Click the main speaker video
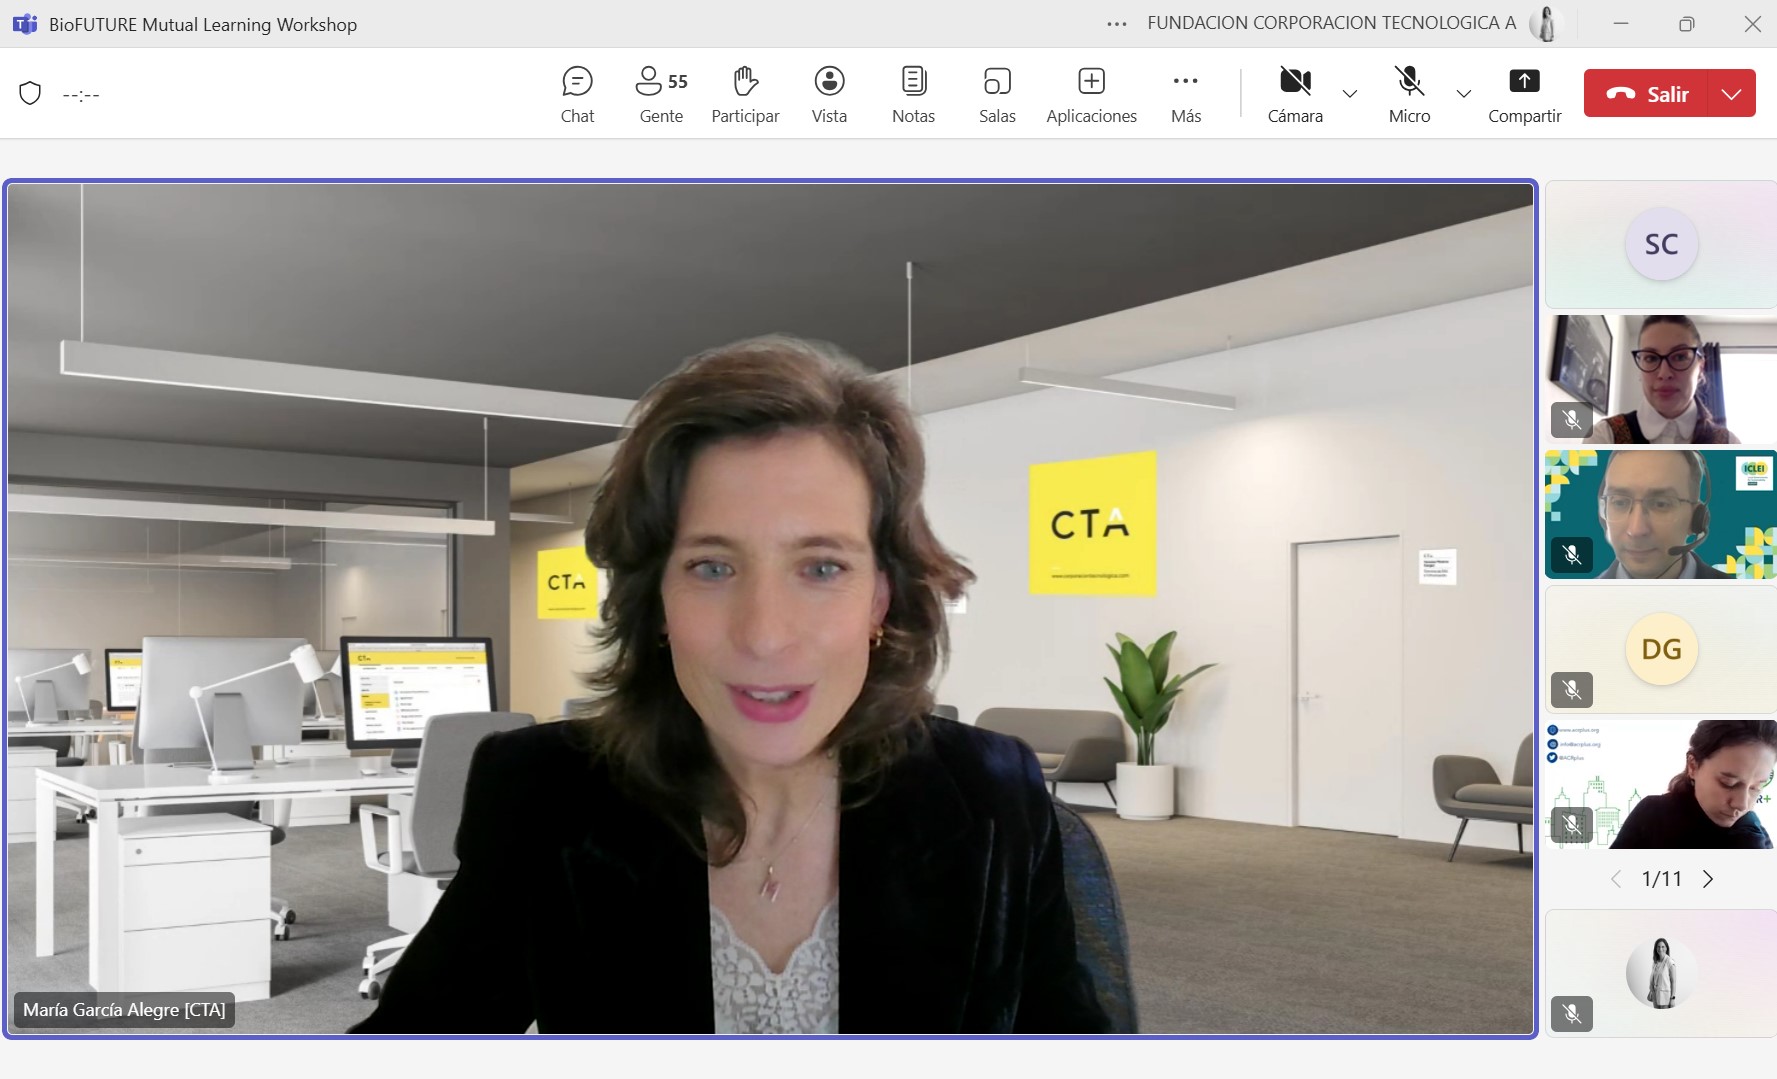 tap(770, 608)
